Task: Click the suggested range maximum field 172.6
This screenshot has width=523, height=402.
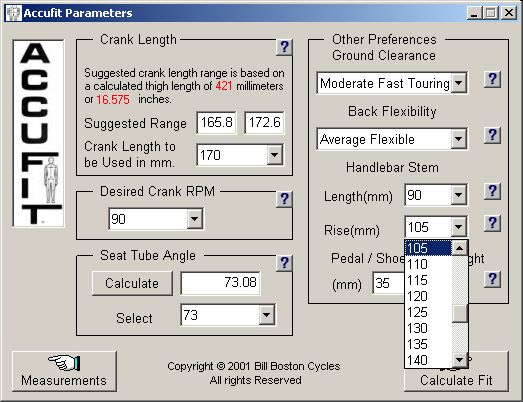Action: coord(264,122)
